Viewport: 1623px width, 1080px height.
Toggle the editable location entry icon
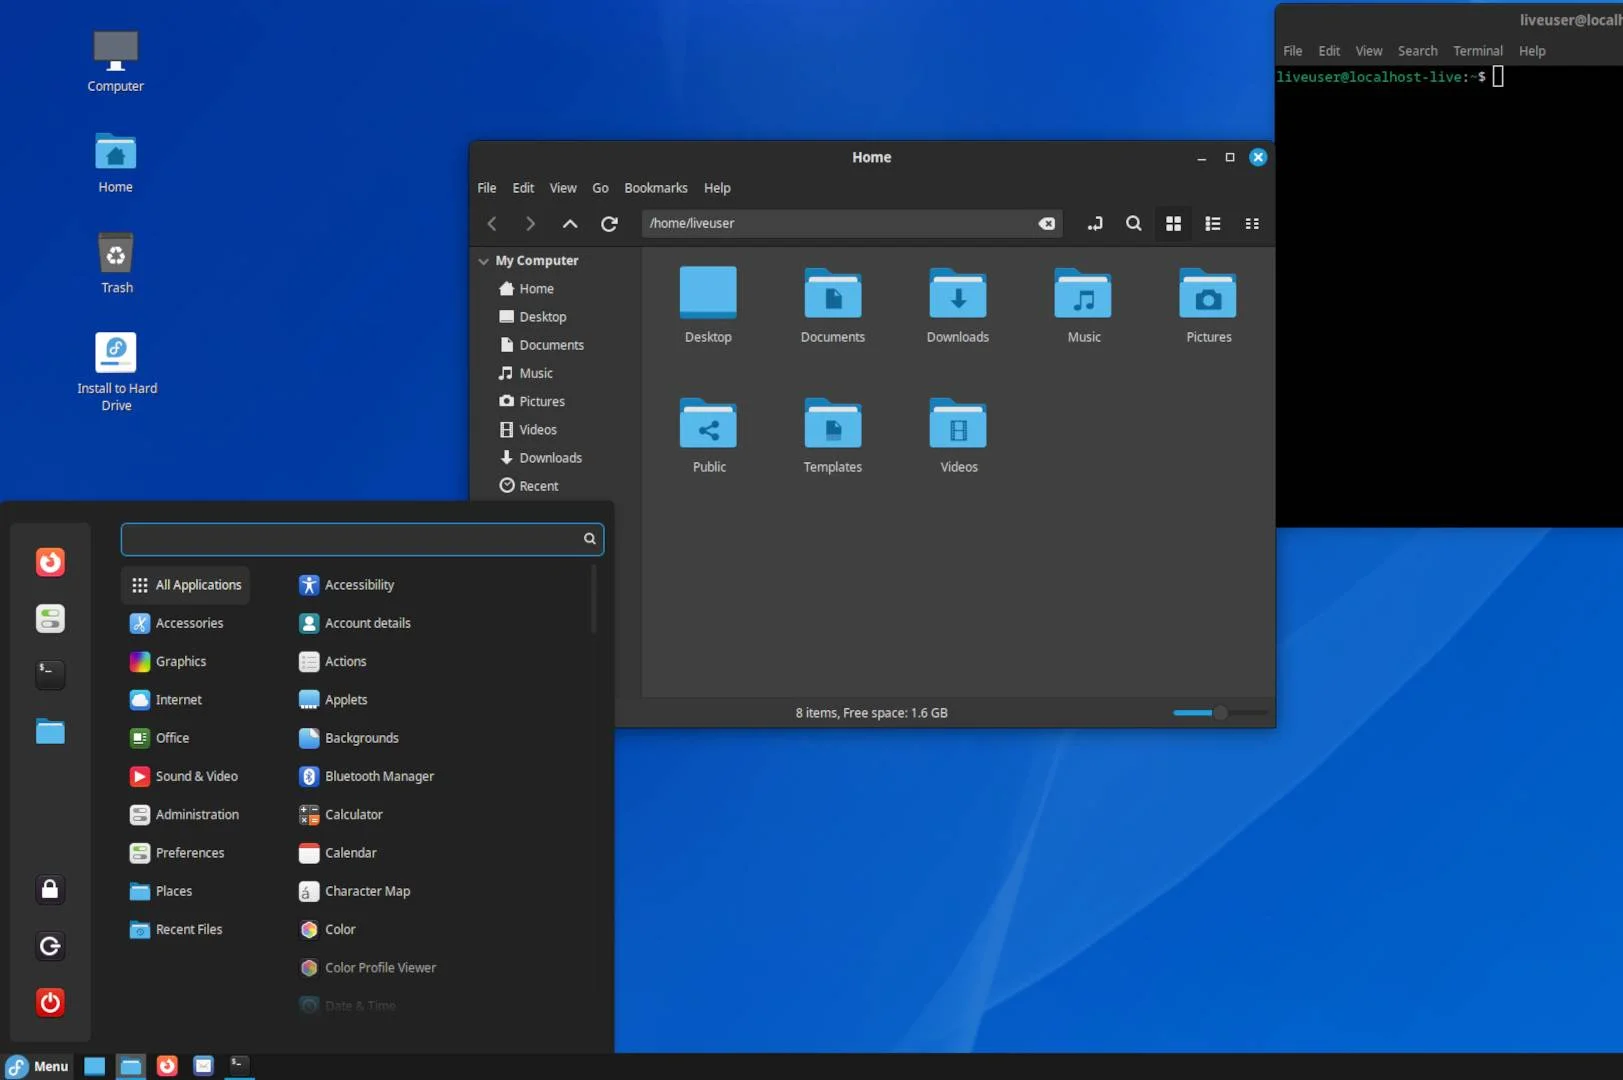pos(1094,223)
